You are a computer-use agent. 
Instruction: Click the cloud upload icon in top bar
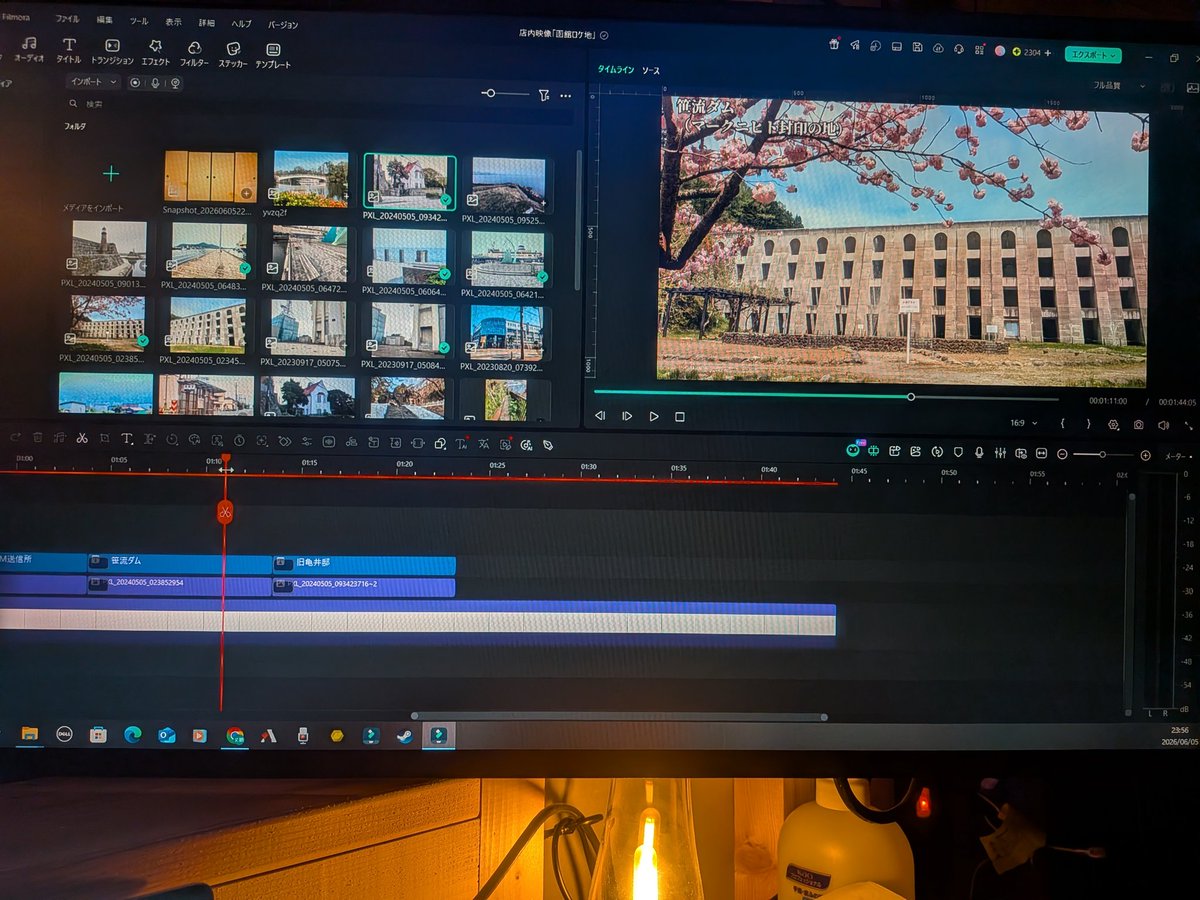point(938,47)
